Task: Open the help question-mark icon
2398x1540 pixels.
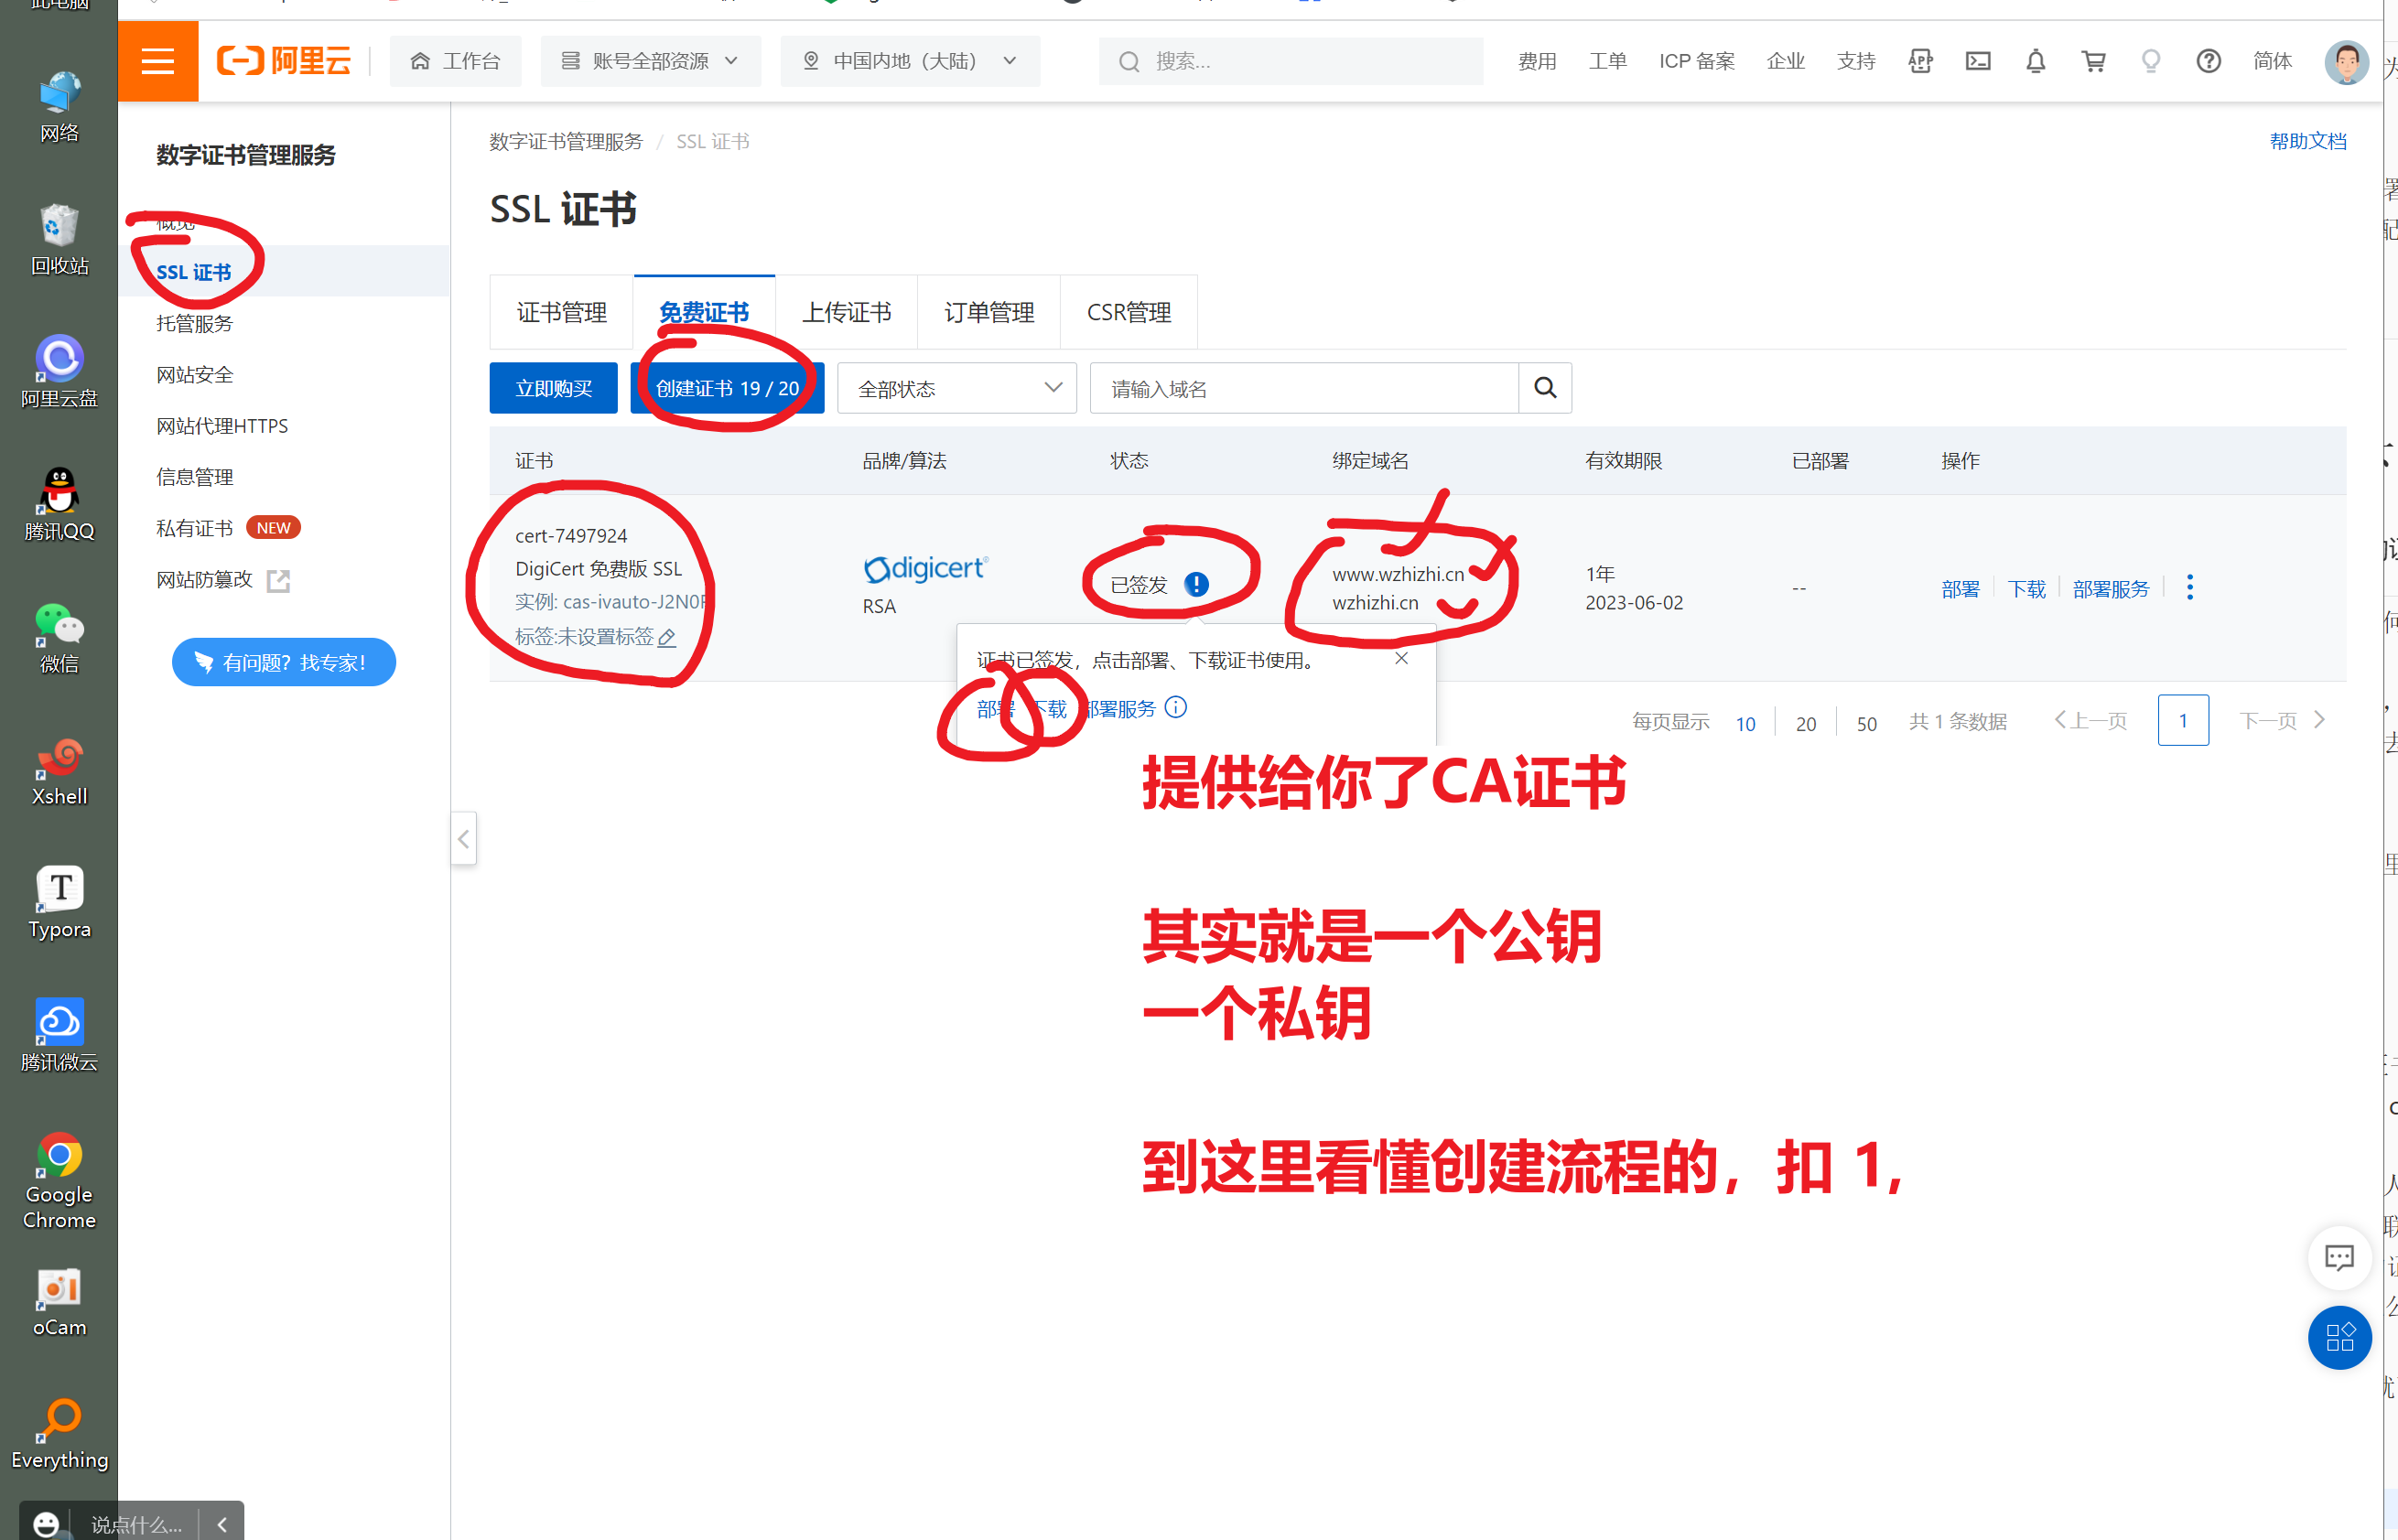Action: (2208, 61)
